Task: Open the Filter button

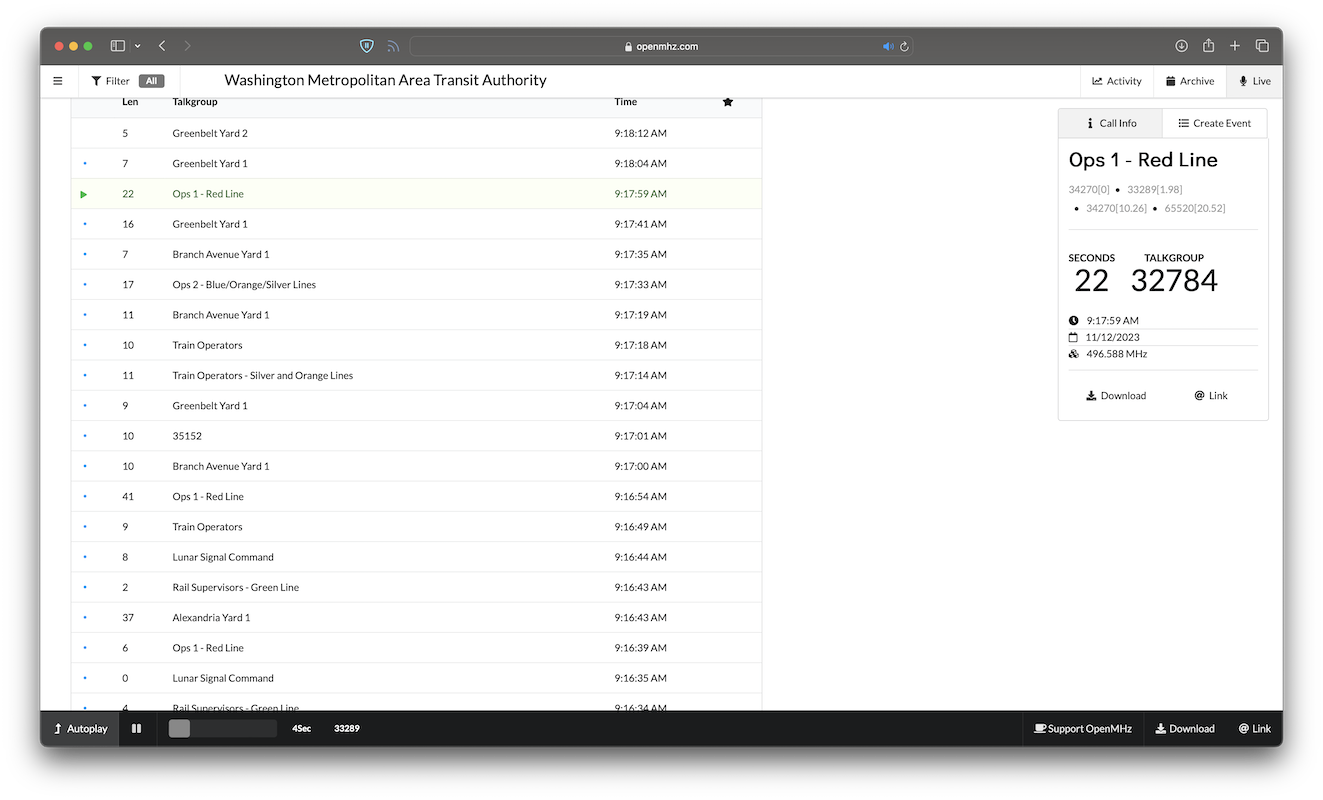Action: pyautogui.click(x=127, y=81)
